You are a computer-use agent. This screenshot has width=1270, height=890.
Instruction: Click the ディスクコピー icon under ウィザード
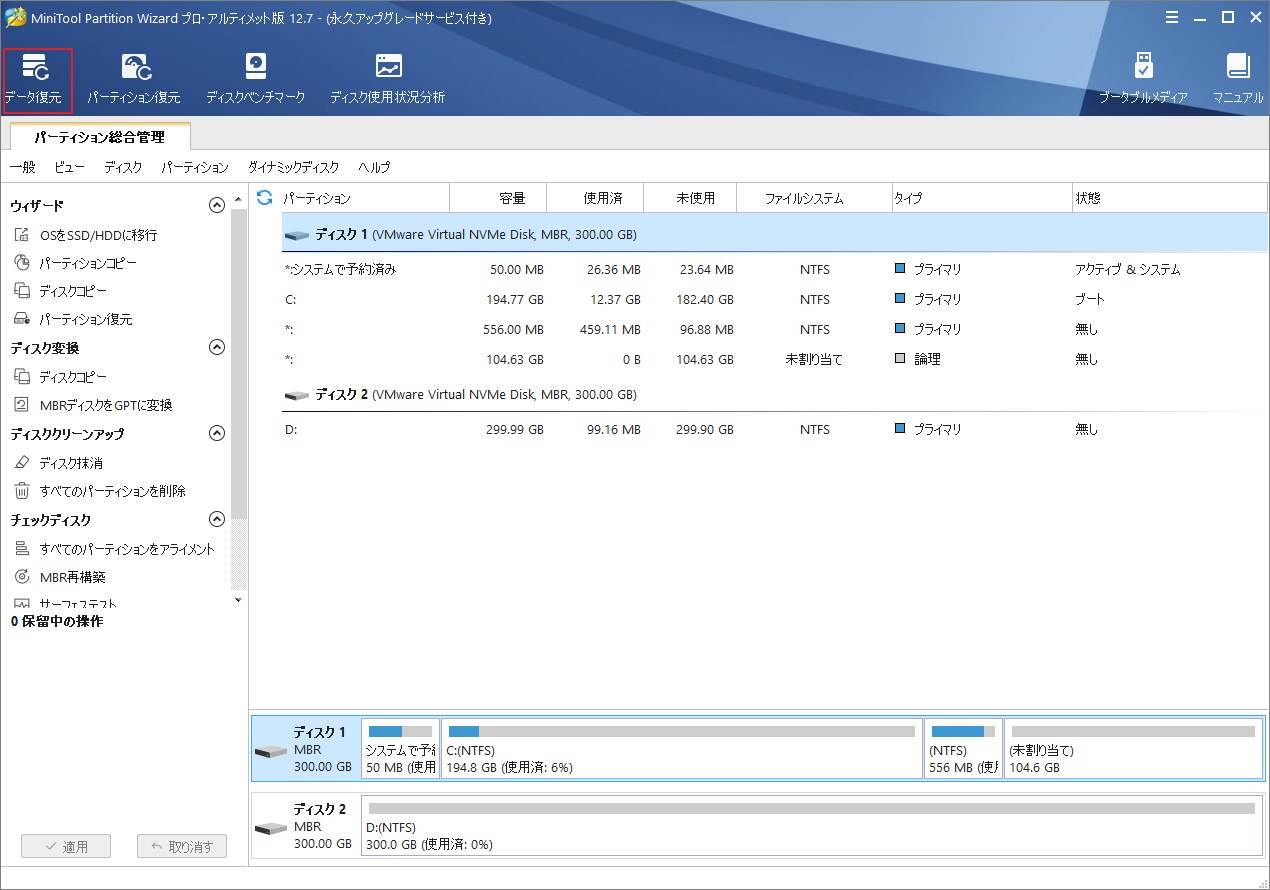[x=22, y=291]
